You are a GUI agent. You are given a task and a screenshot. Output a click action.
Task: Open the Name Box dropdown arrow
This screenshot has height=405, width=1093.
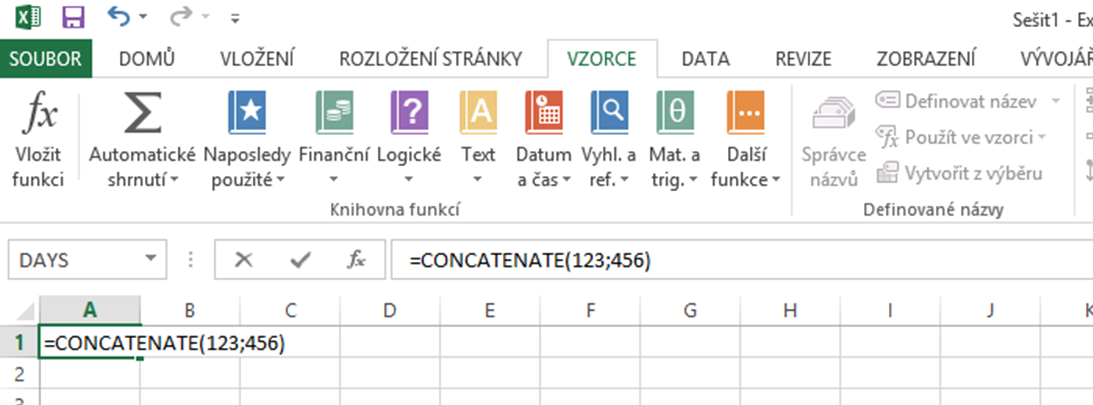pos(151,260)
